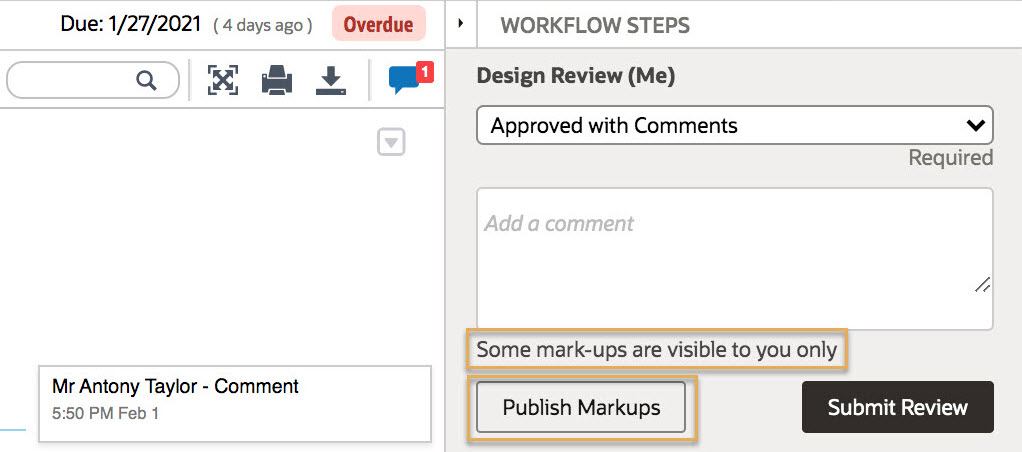Click the red notification badge showing 1
Image resolution: width=1022 pixels, height=452 pixels.
tap(424, 72)
